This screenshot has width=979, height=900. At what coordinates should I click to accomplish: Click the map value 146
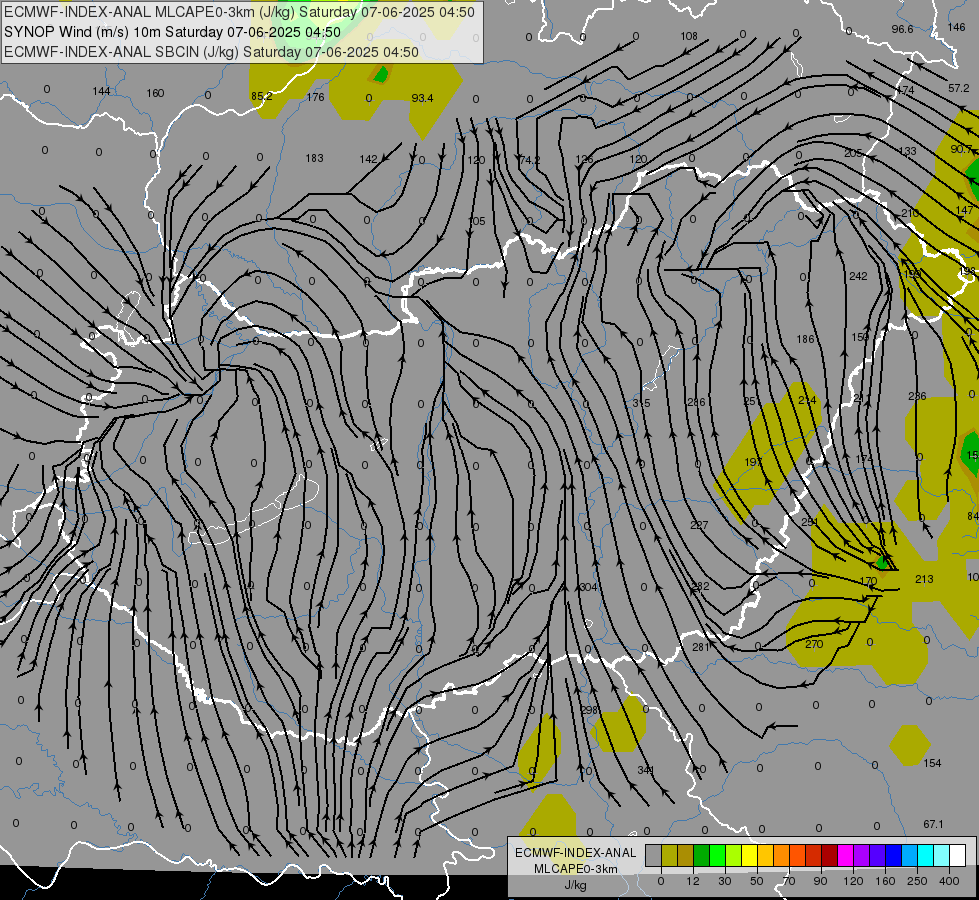click(956, 27)
